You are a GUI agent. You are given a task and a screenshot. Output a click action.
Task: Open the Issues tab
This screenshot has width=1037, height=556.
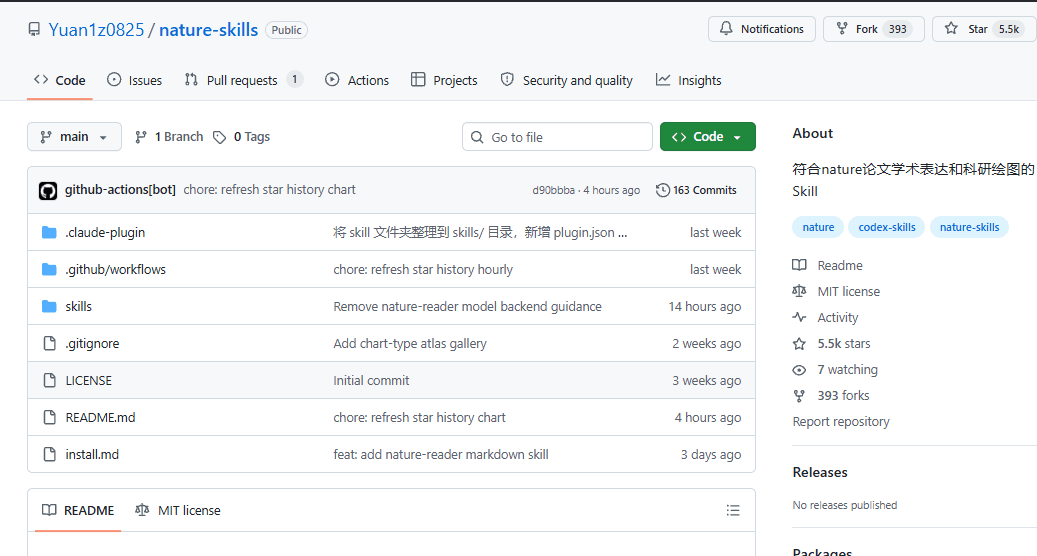(134, 80)
